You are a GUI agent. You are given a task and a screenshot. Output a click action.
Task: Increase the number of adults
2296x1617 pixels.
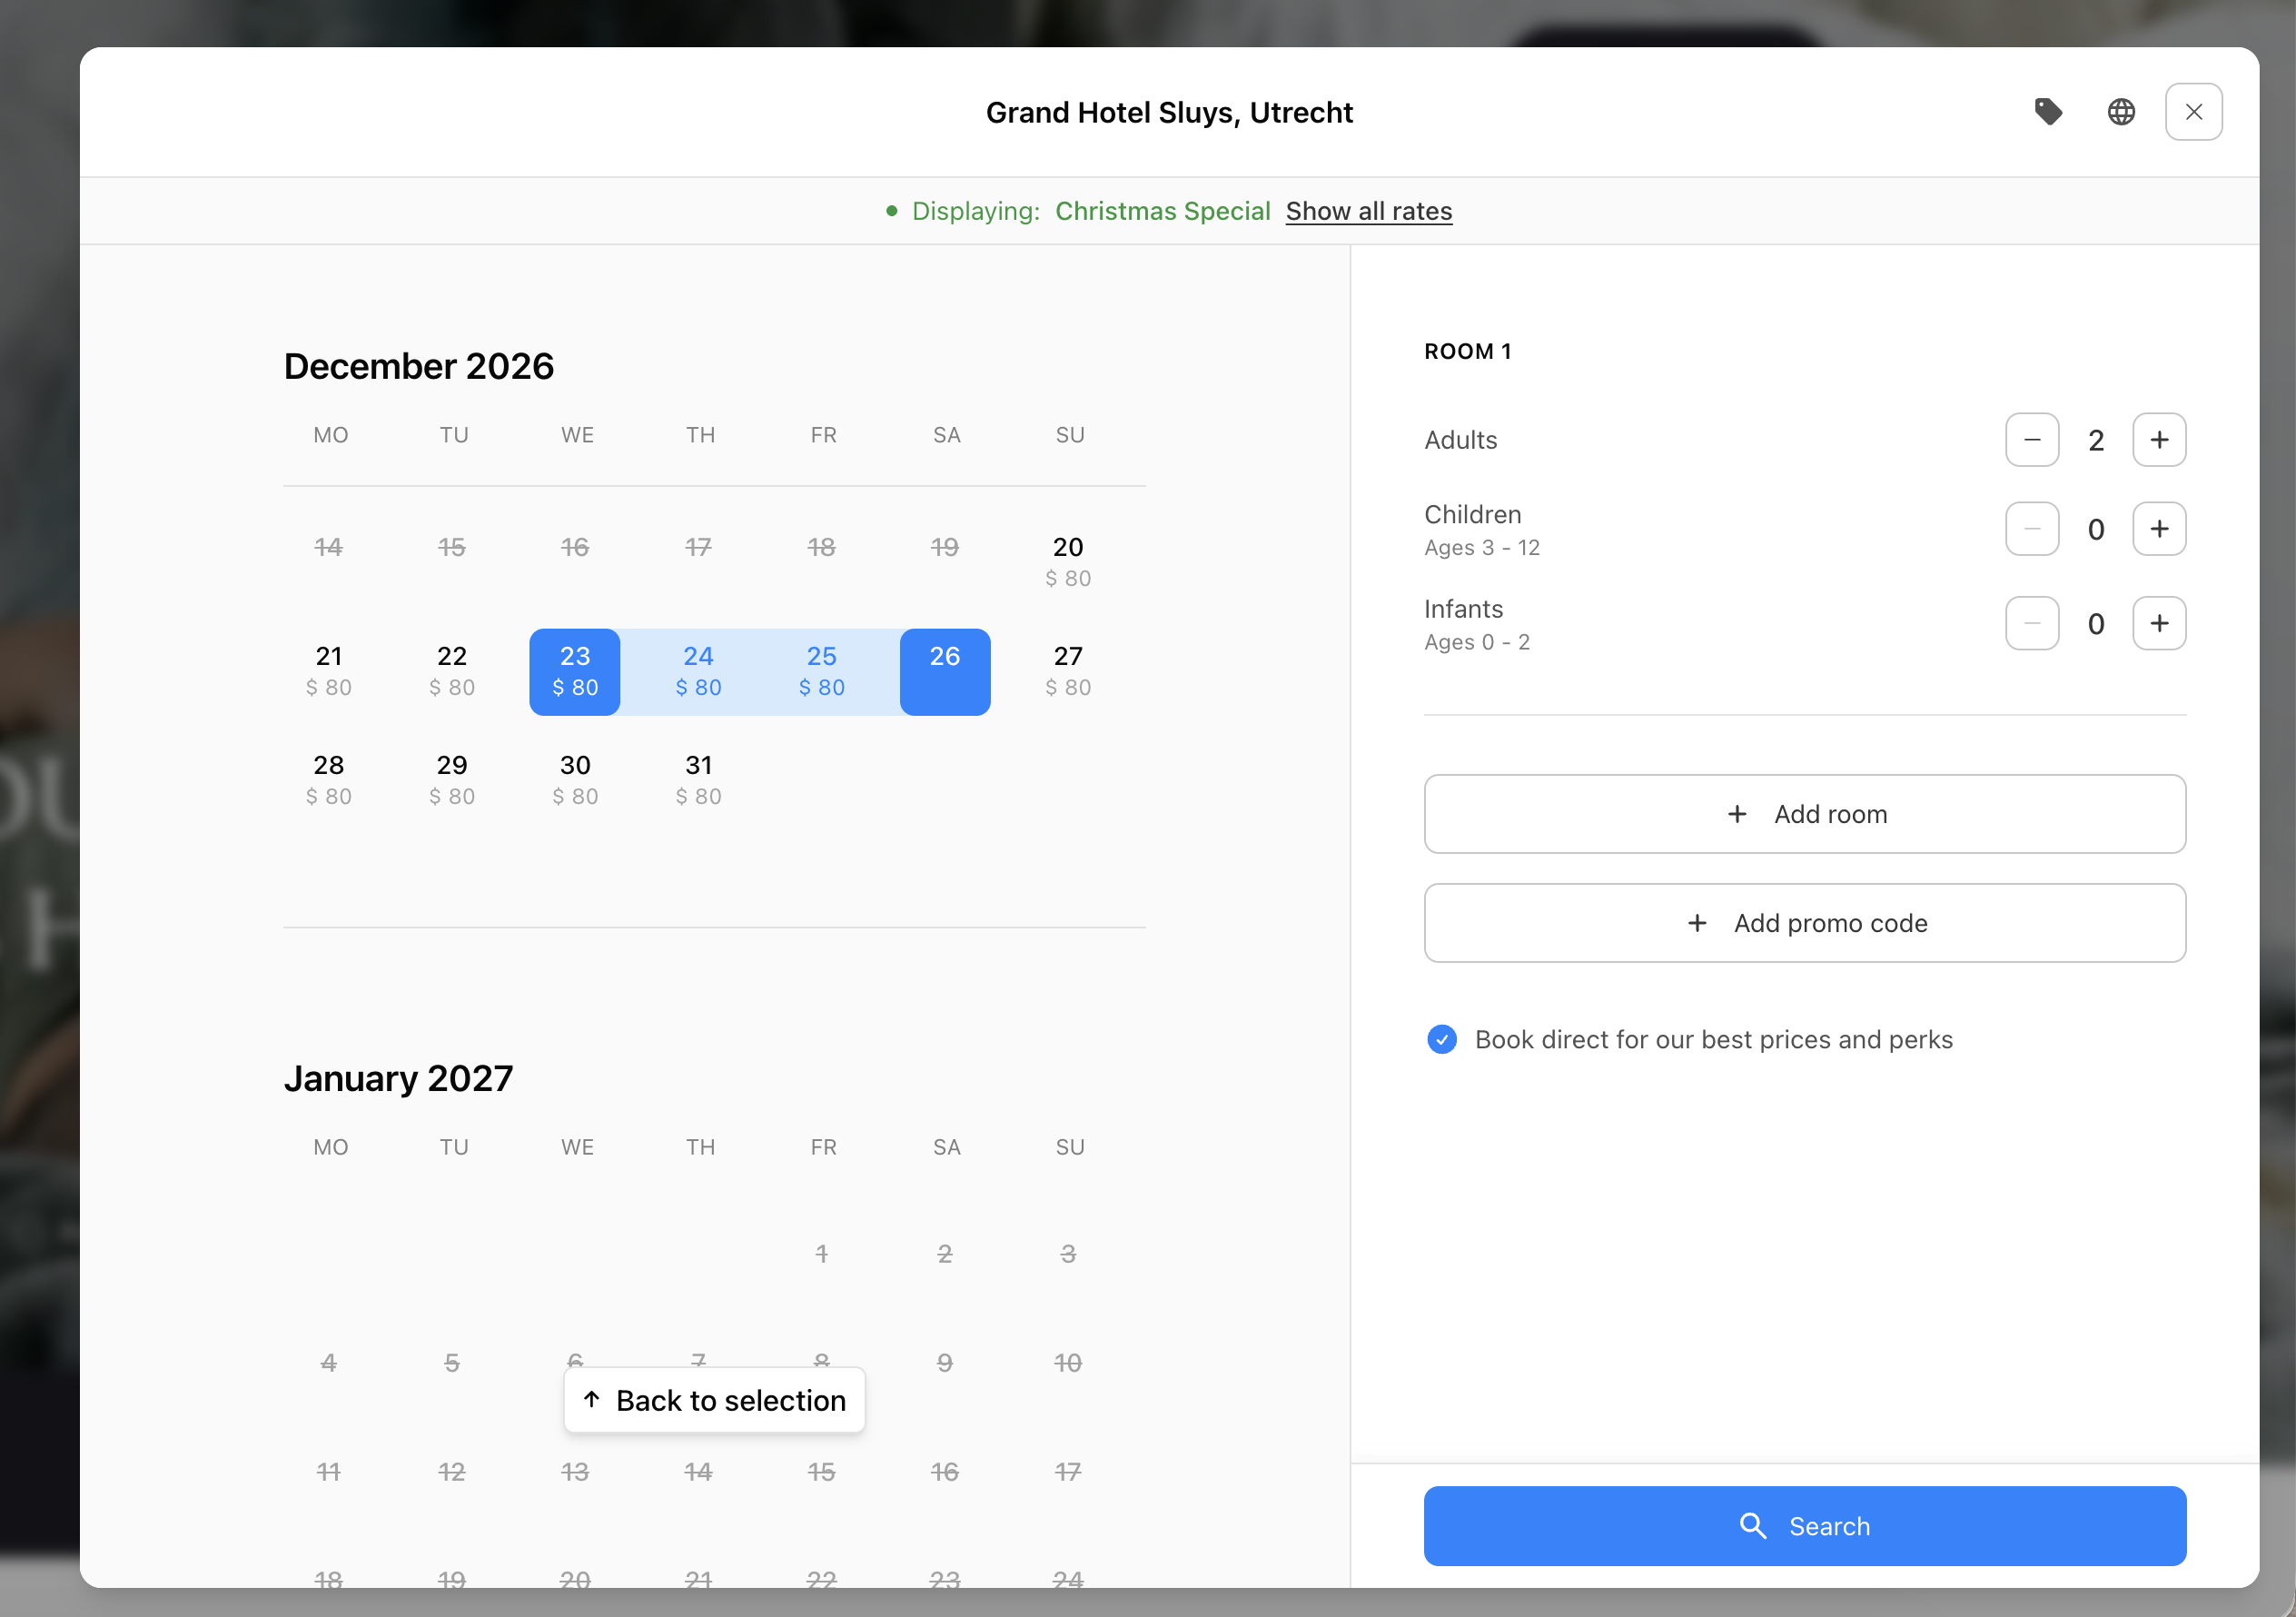coord(2160,440)
